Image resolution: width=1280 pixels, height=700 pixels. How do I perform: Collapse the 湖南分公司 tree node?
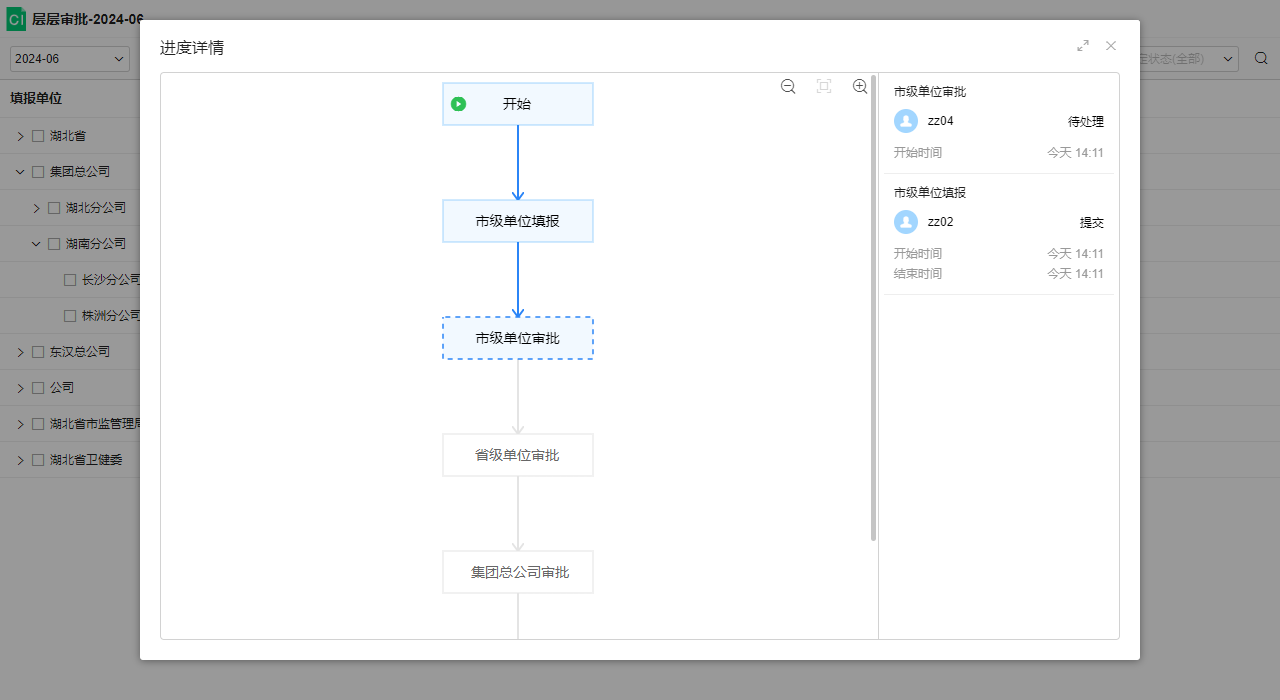pyautogui.click(x=36, y=244)
